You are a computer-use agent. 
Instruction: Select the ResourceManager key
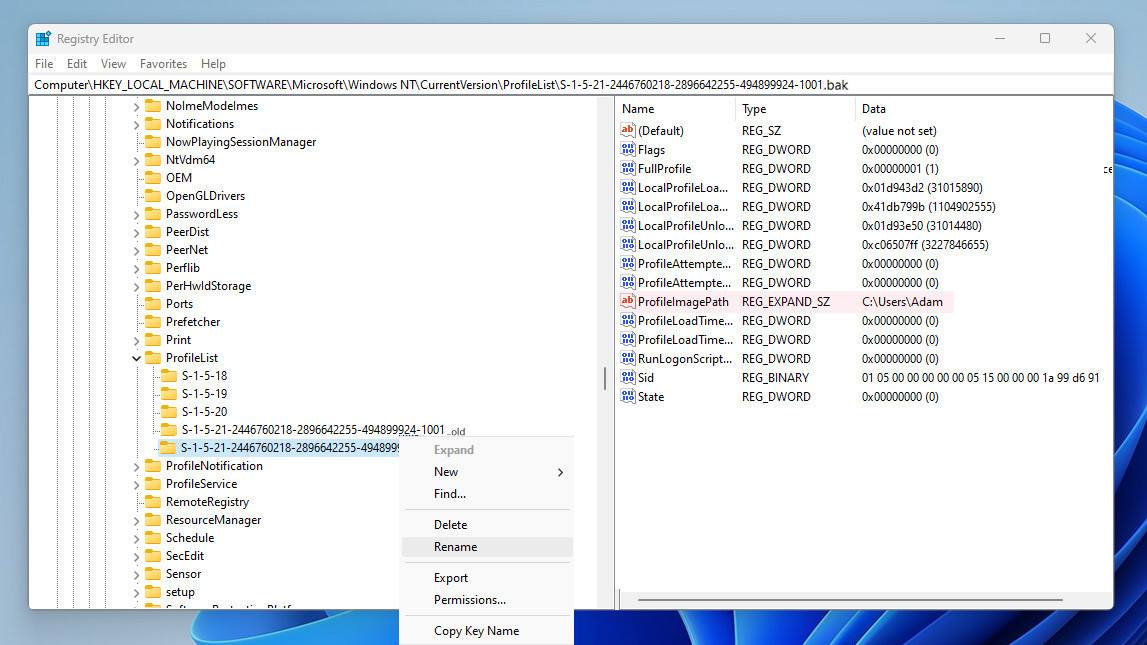click(214, 520)
